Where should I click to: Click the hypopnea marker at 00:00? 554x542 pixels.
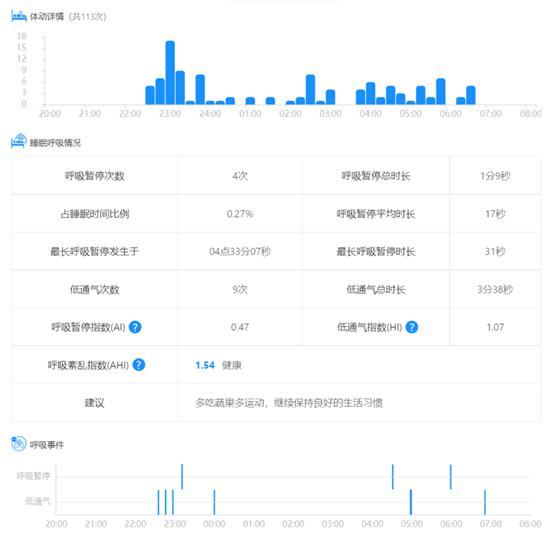214,502
